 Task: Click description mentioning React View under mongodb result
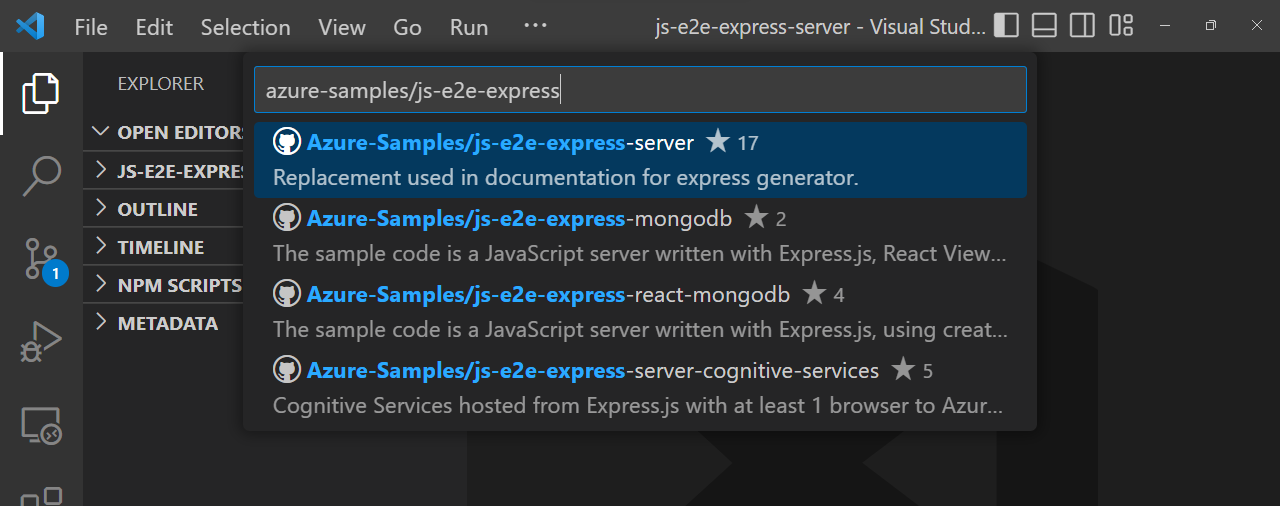pyautogui.click(x=640, y=254)
